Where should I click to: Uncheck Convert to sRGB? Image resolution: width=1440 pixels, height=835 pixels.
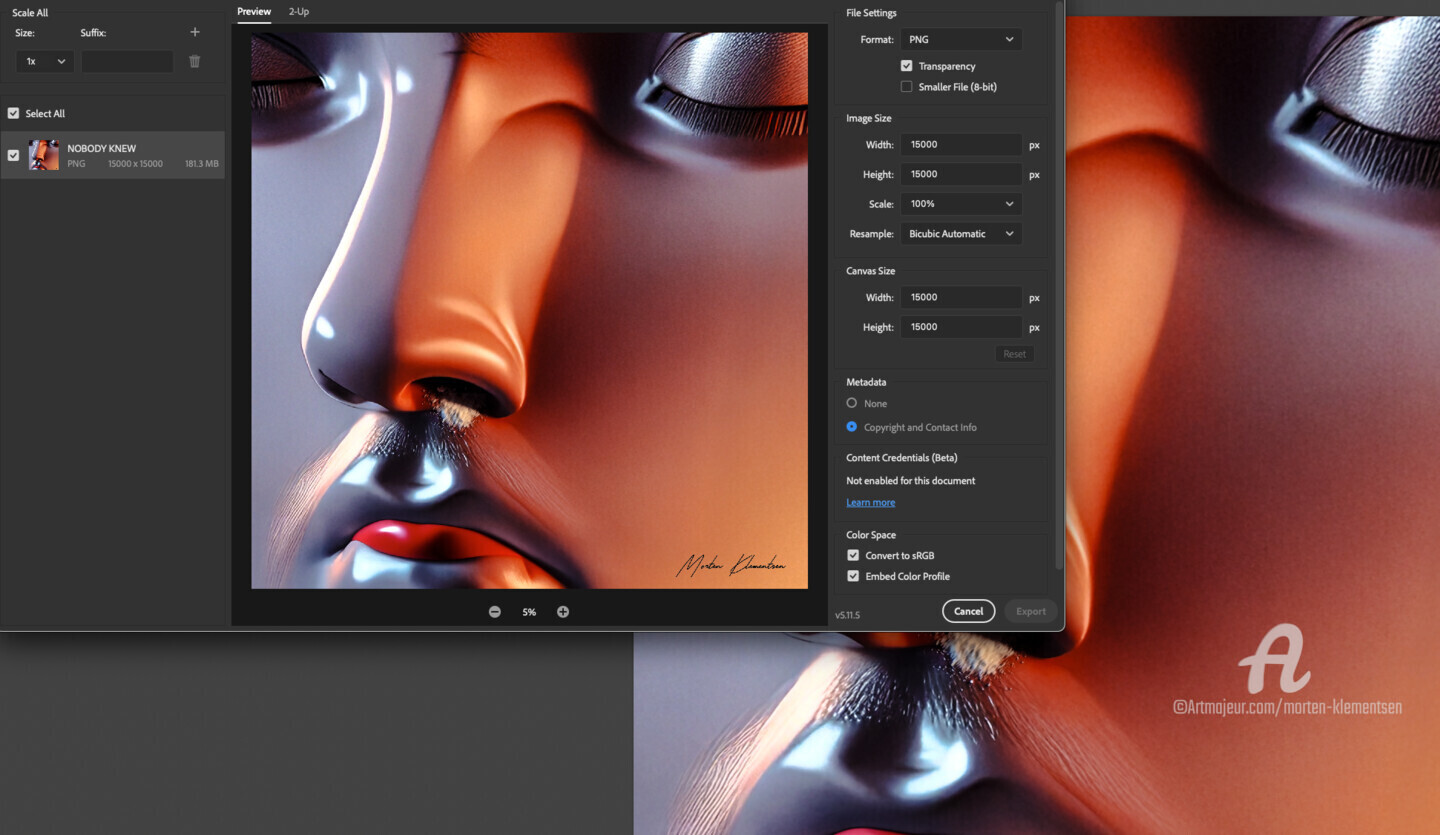tap(853, 555)
